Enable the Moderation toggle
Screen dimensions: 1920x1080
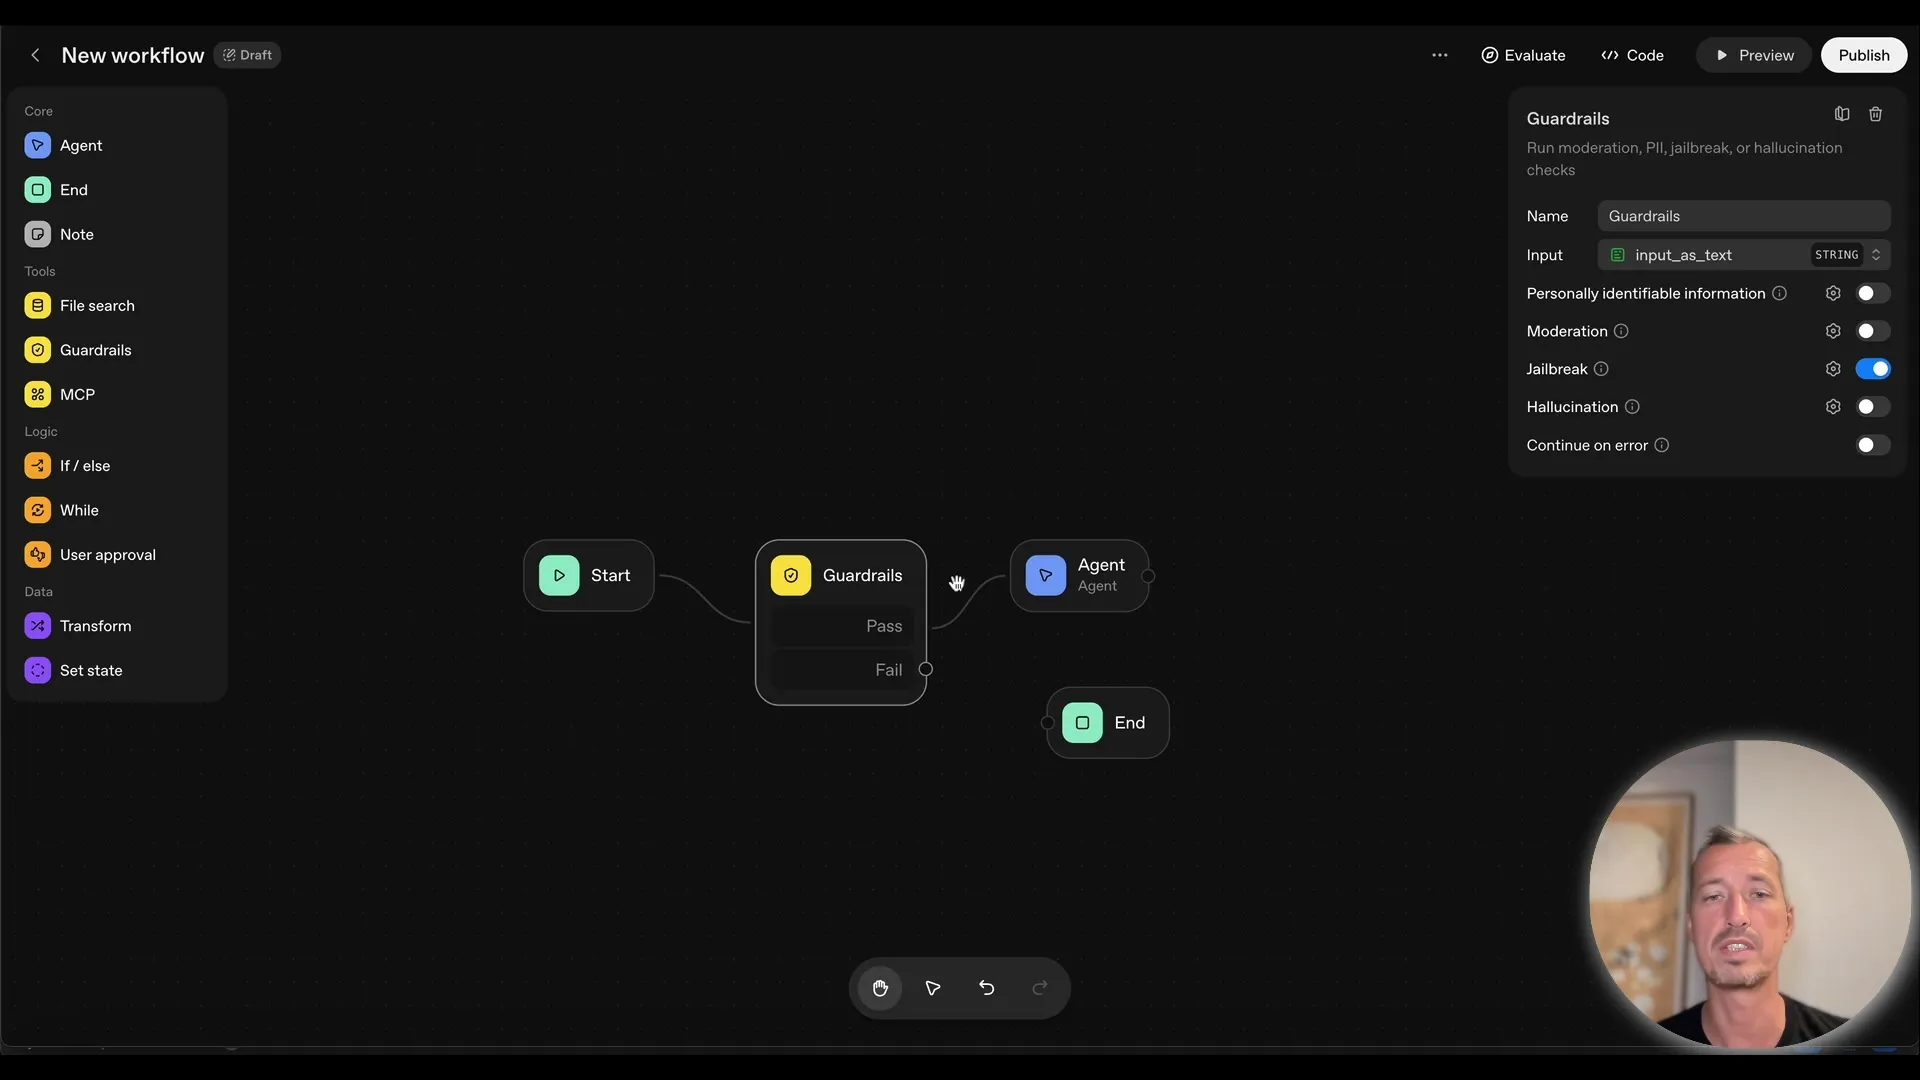1872,331
